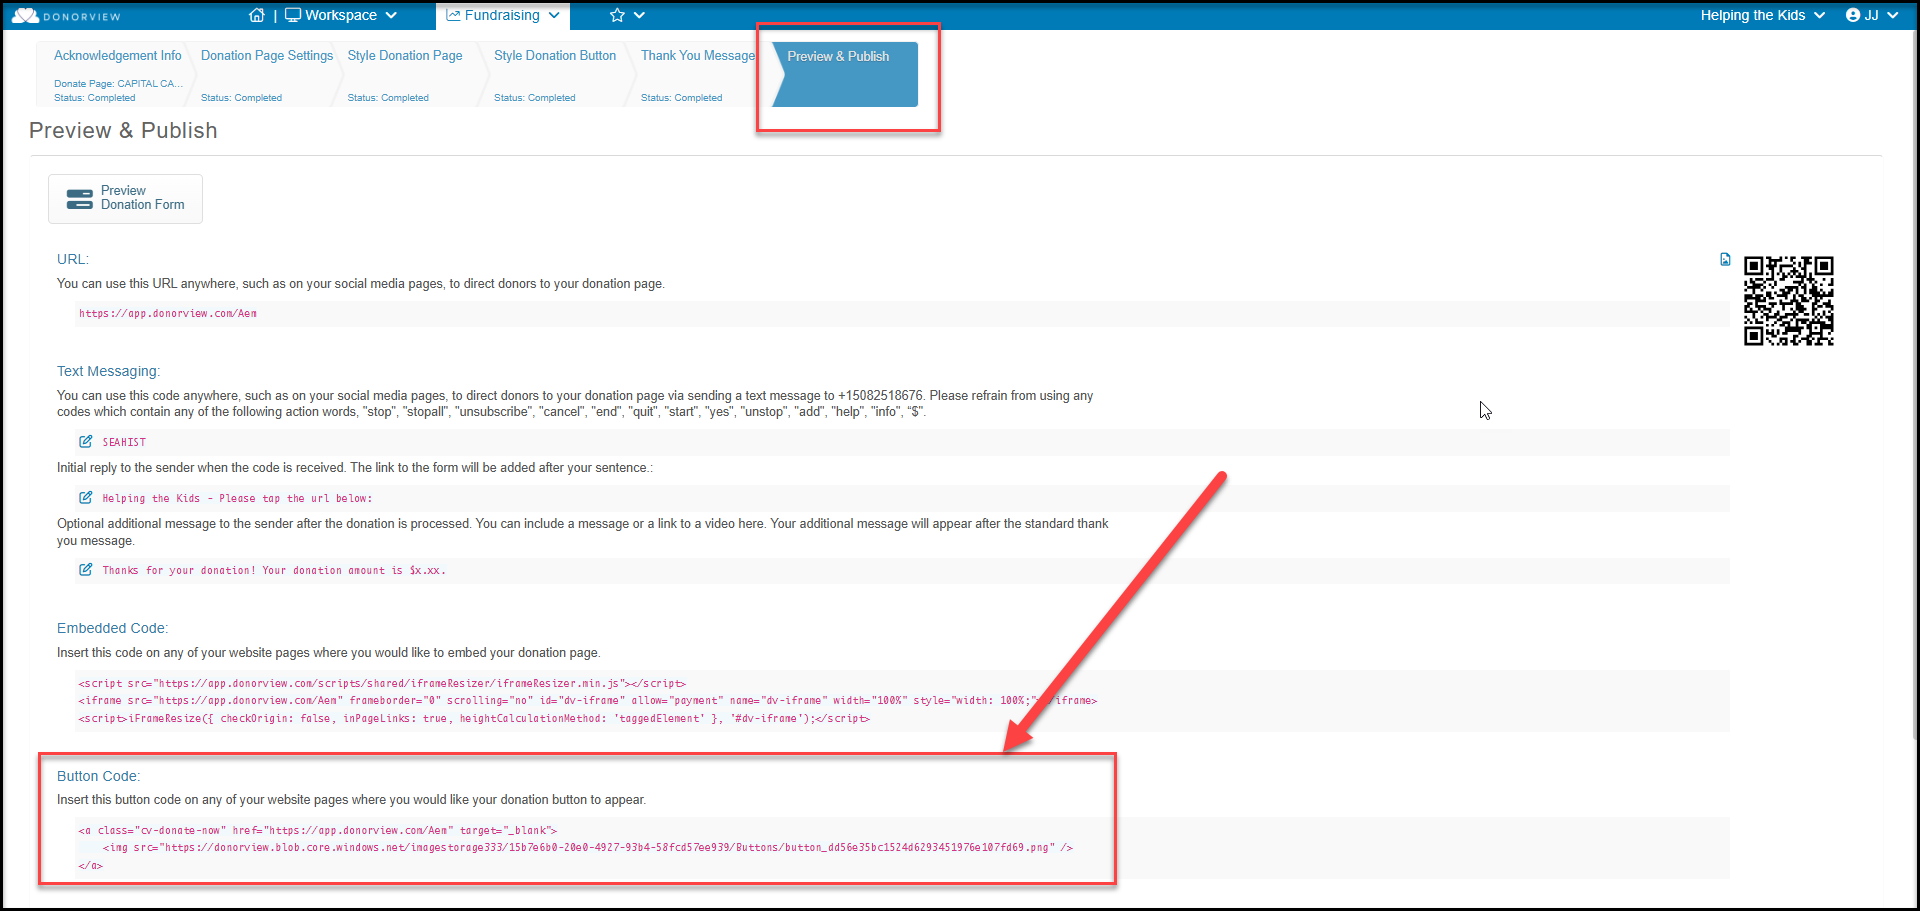Image resolution: width=1920 pixels, height=911 pixels.
Task: Expand the chevron next to the star
Action: click(640, 15)
